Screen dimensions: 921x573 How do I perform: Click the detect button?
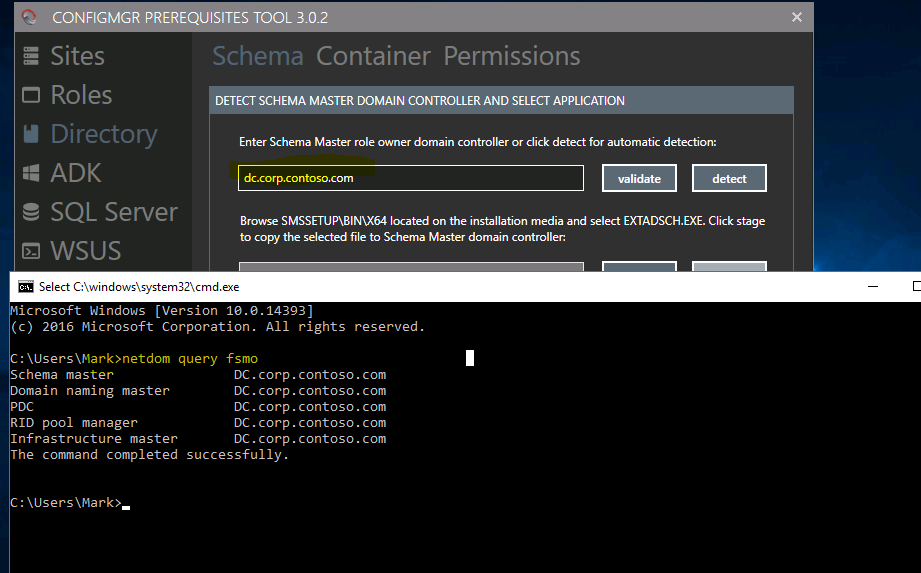click(729, 178)
